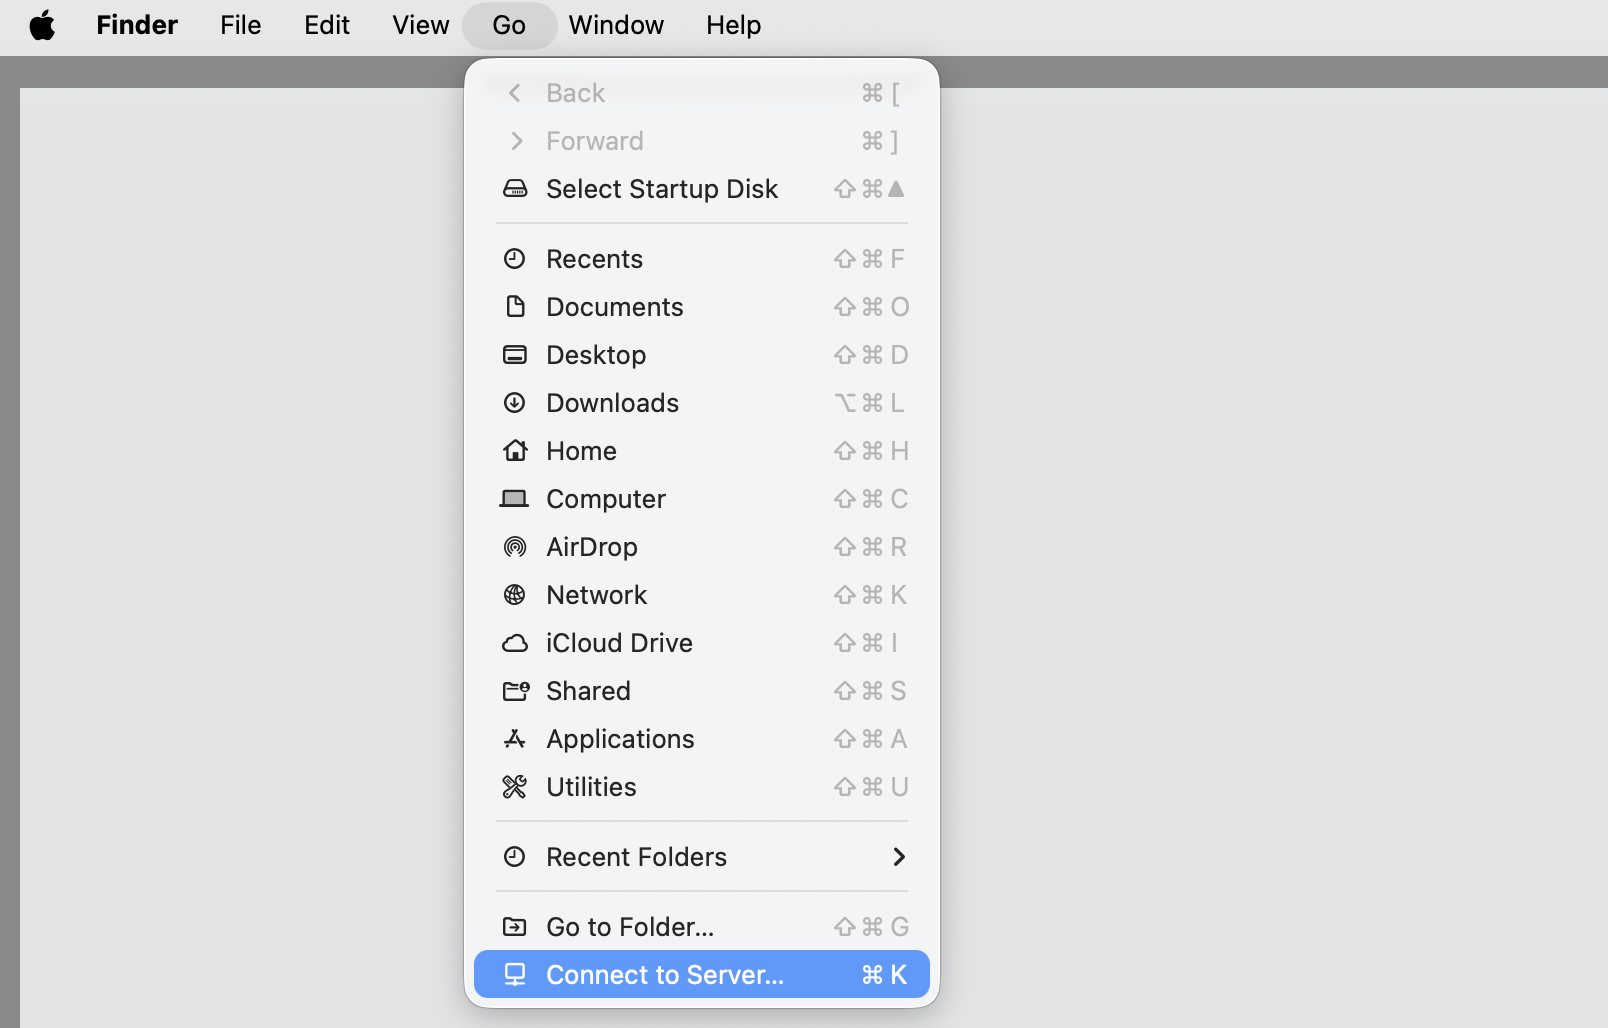Choose Select Startup Disk

pyautogui.click(x=702, y=188)
